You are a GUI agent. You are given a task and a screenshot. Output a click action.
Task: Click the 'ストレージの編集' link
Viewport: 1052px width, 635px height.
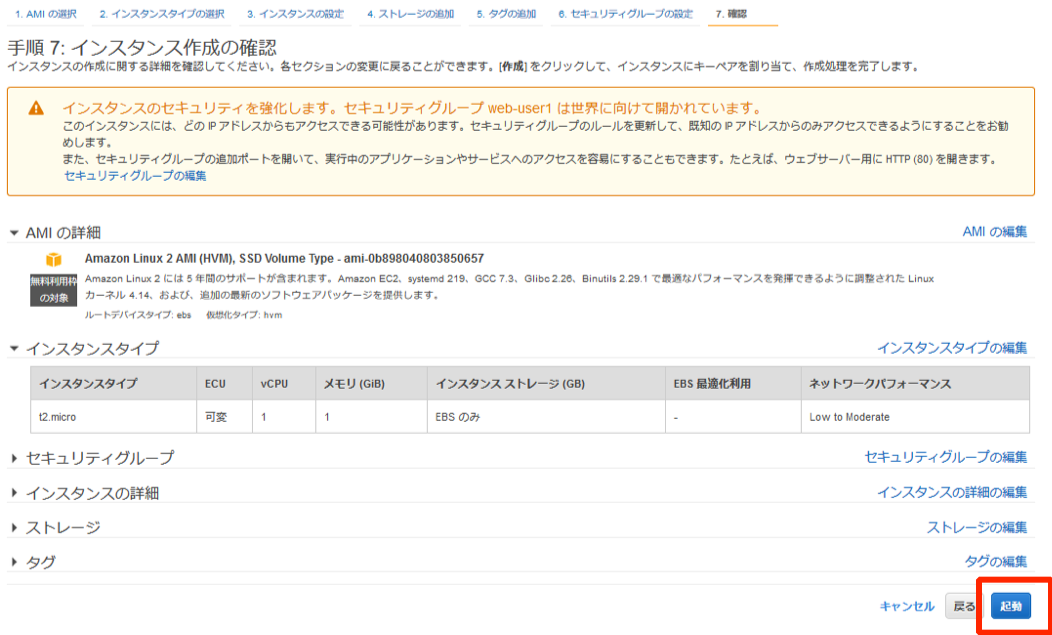click(976, 527)
